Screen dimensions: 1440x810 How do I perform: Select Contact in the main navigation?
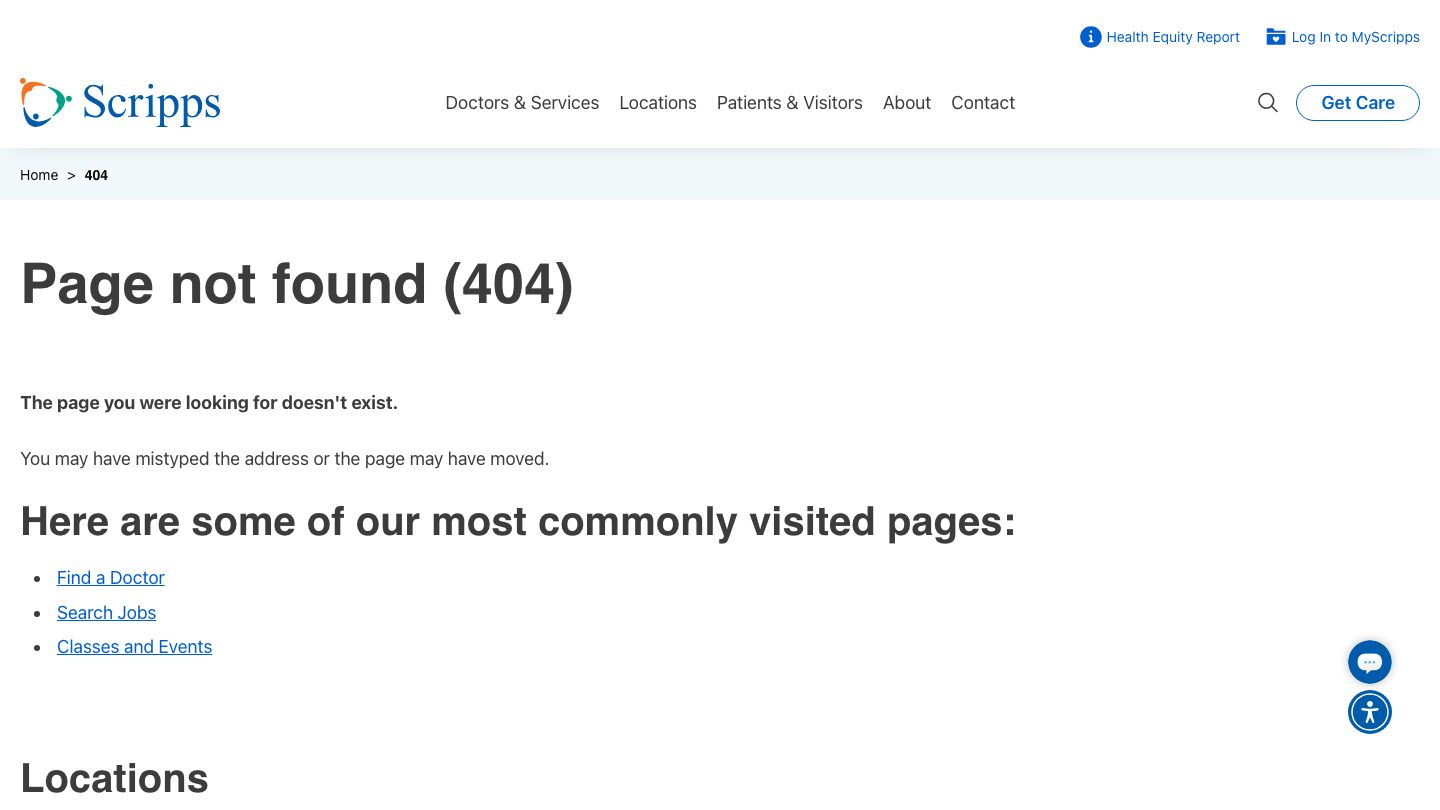click(x=982, y=103)
